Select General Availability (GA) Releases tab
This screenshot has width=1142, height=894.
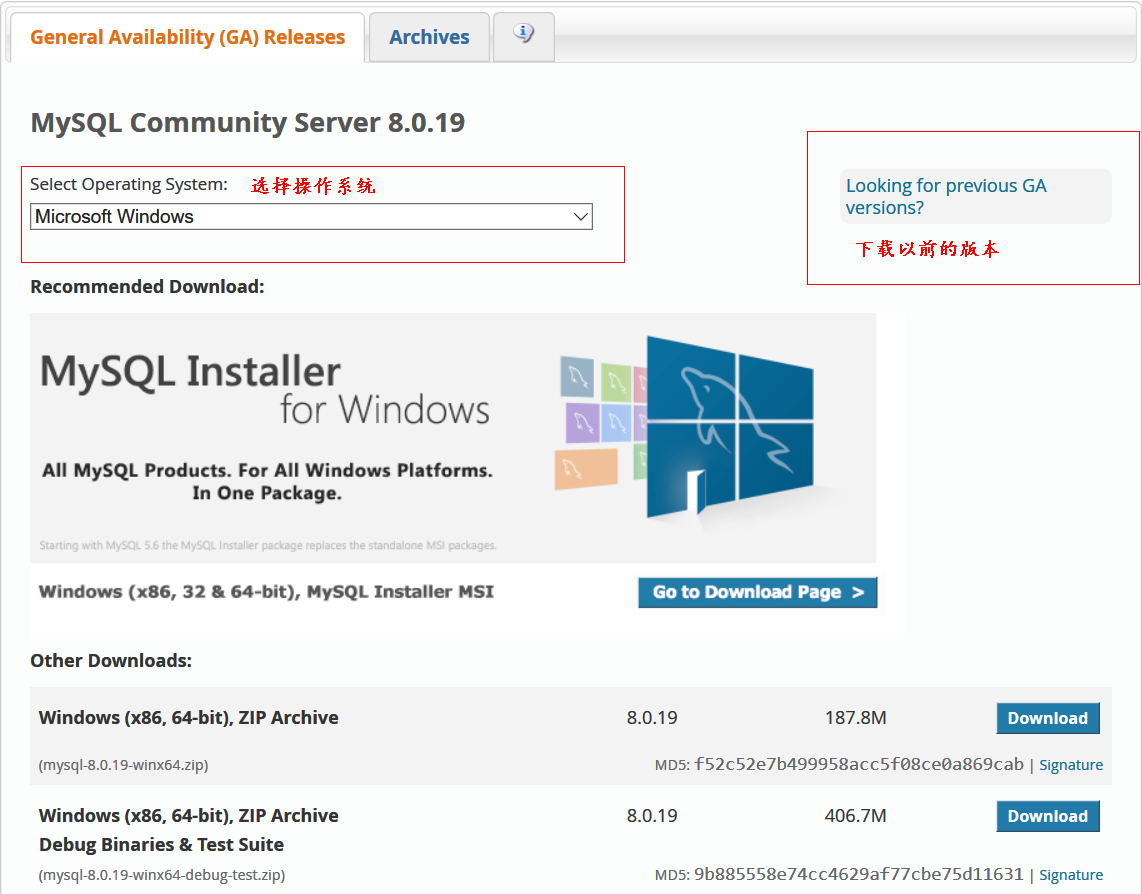coord(187,36)
